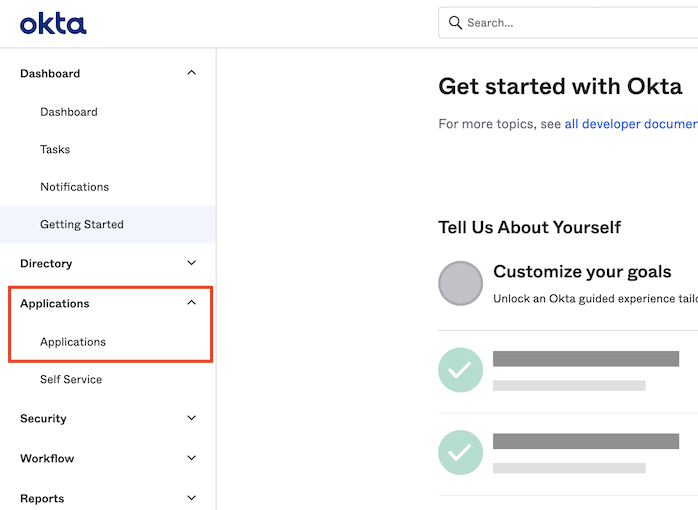Click the search magnifier icon
The image size is (698, 510).
456,23
